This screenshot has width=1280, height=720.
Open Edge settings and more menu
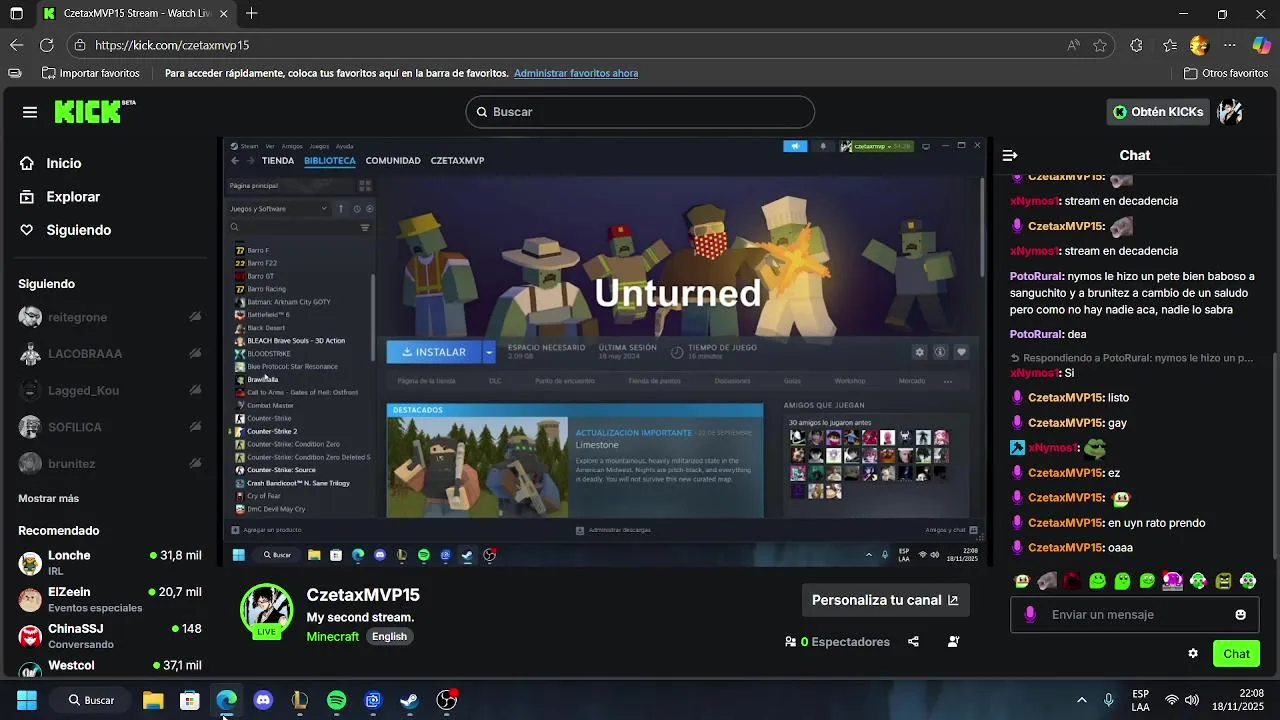(x=1230, y=45)
